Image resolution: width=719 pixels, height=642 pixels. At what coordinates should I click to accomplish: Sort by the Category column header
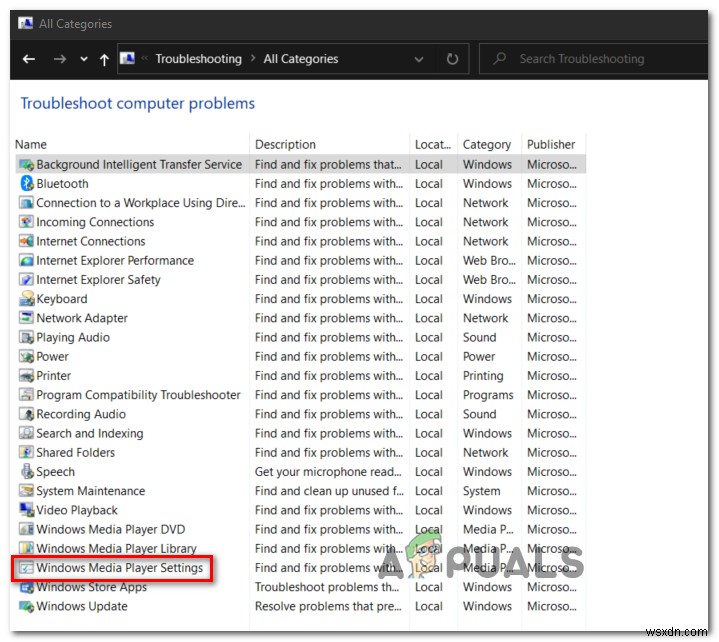[487, 144]
